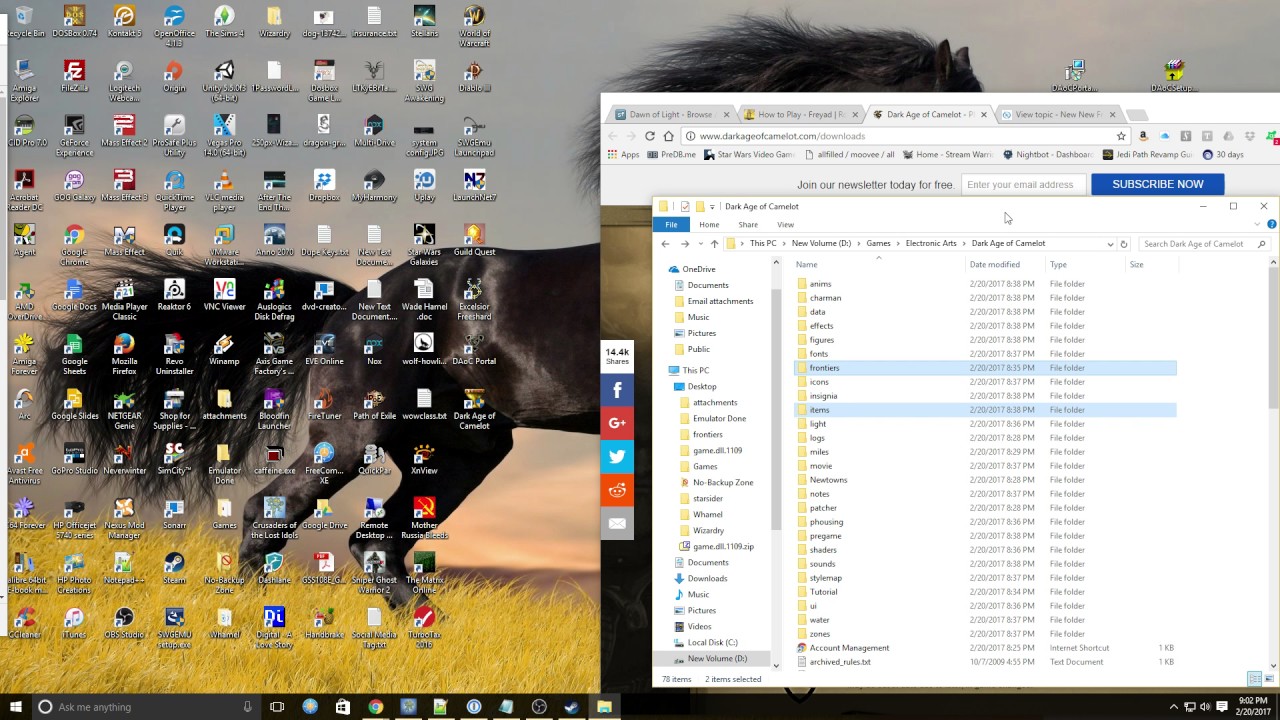Sort files by the Name column header
This screenshot has width=1280, height=720.
878,265
